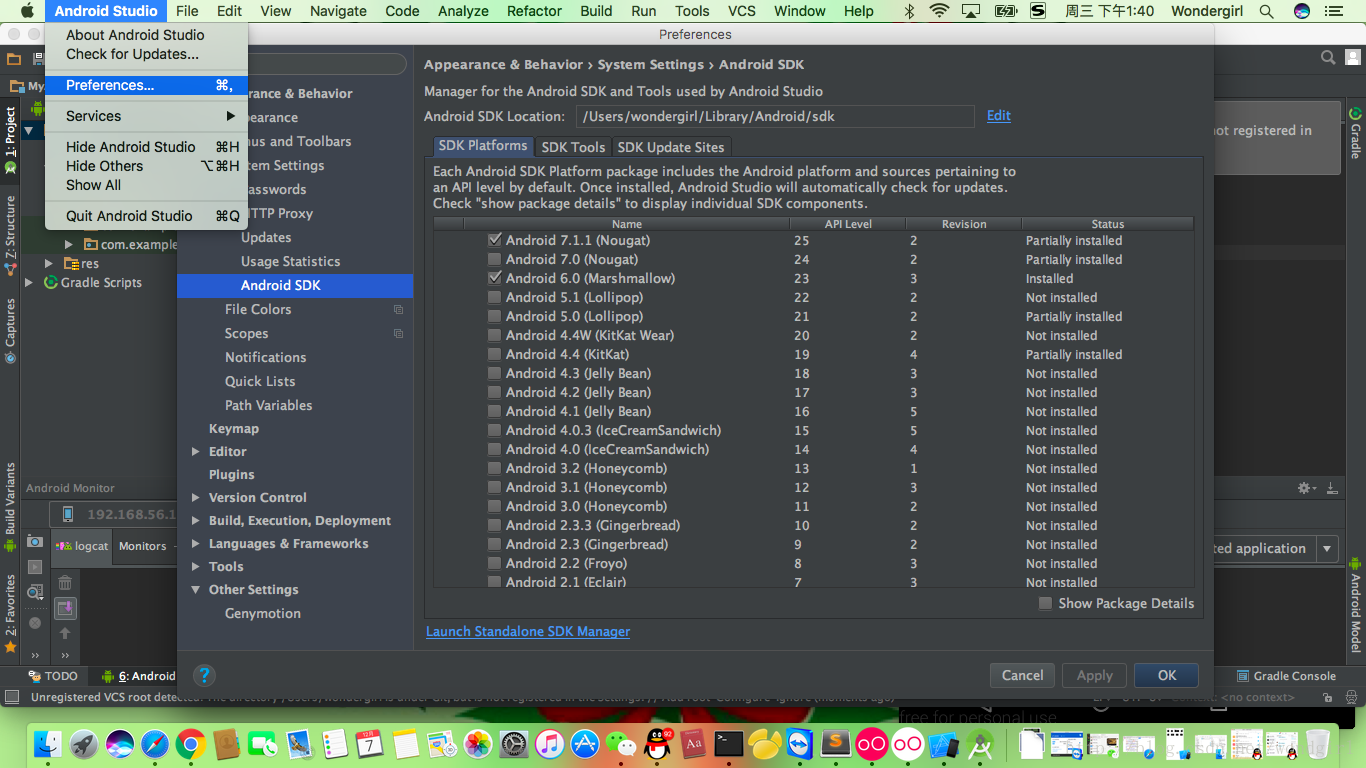Screen dimensions: 1366x768
Task: Open the Plugins settings page
Action: [231, 475]
